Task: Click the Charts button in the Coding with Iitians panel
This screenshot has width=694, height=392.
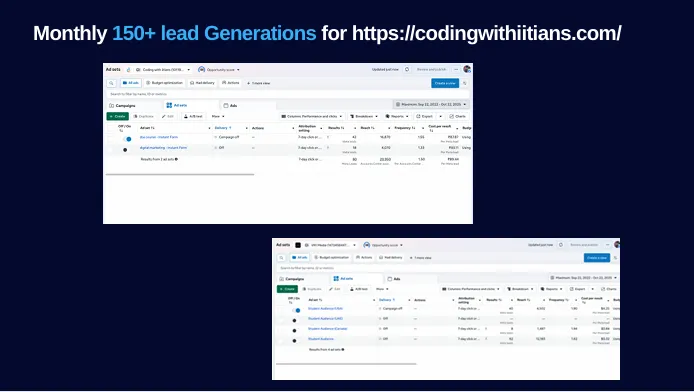Action: [458, 116]
